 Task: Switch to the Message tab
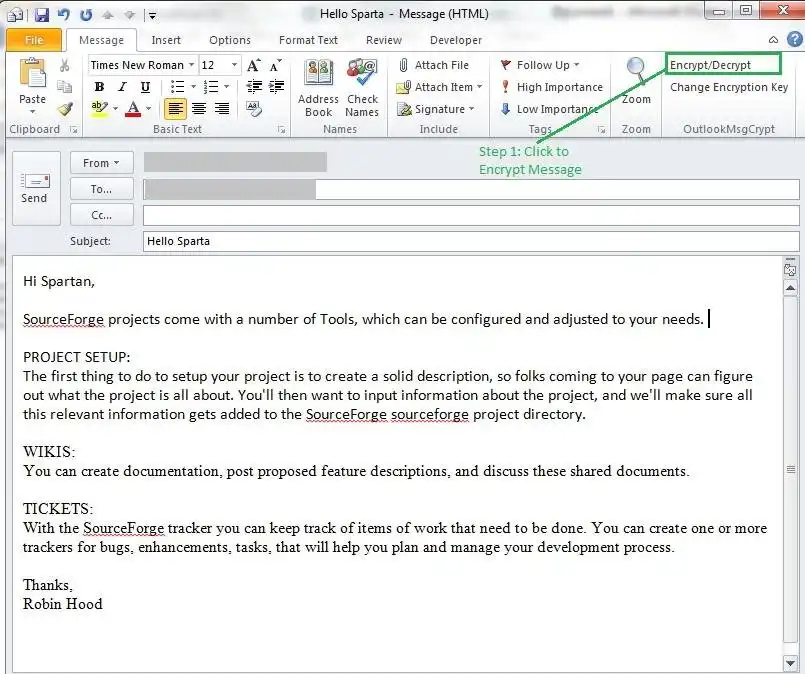[101, 40]
